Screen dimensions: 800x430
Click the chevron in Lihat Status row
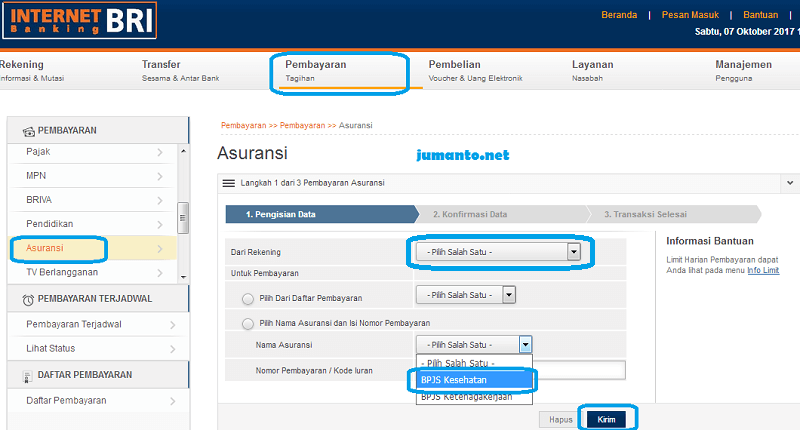[x=172, y=349]
